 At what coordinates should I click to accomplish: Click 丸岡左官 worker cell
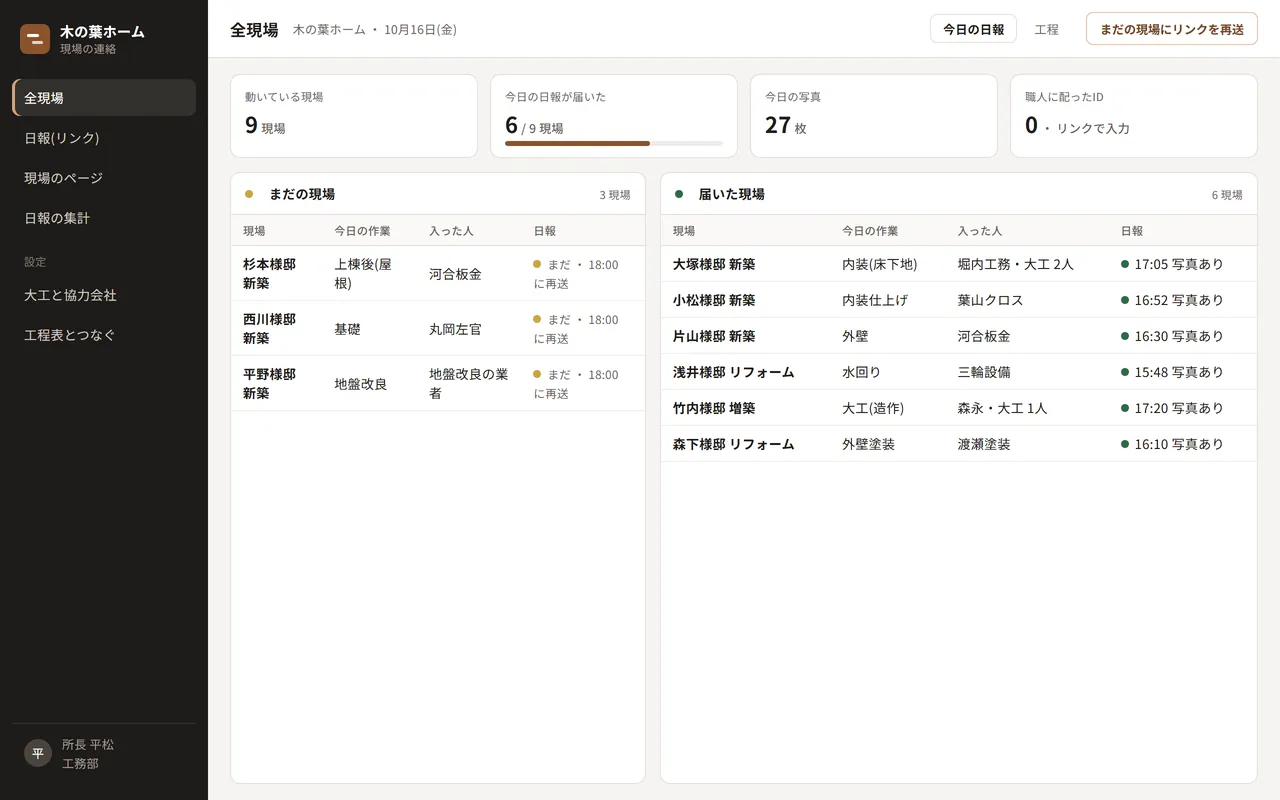point(455,328)
